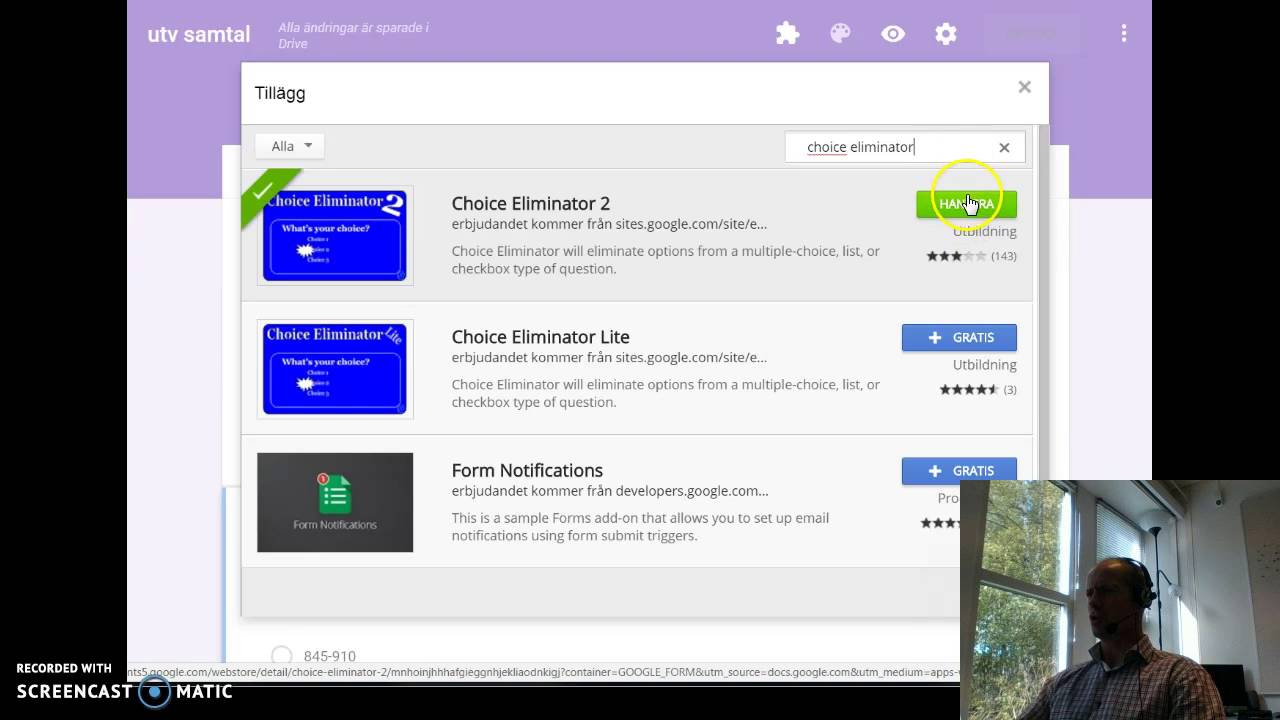Viewport: 1280px width, 720px height.
Task: Add Choice Eliminator Lite with Gratis button
Action: (x=959, y=337)
